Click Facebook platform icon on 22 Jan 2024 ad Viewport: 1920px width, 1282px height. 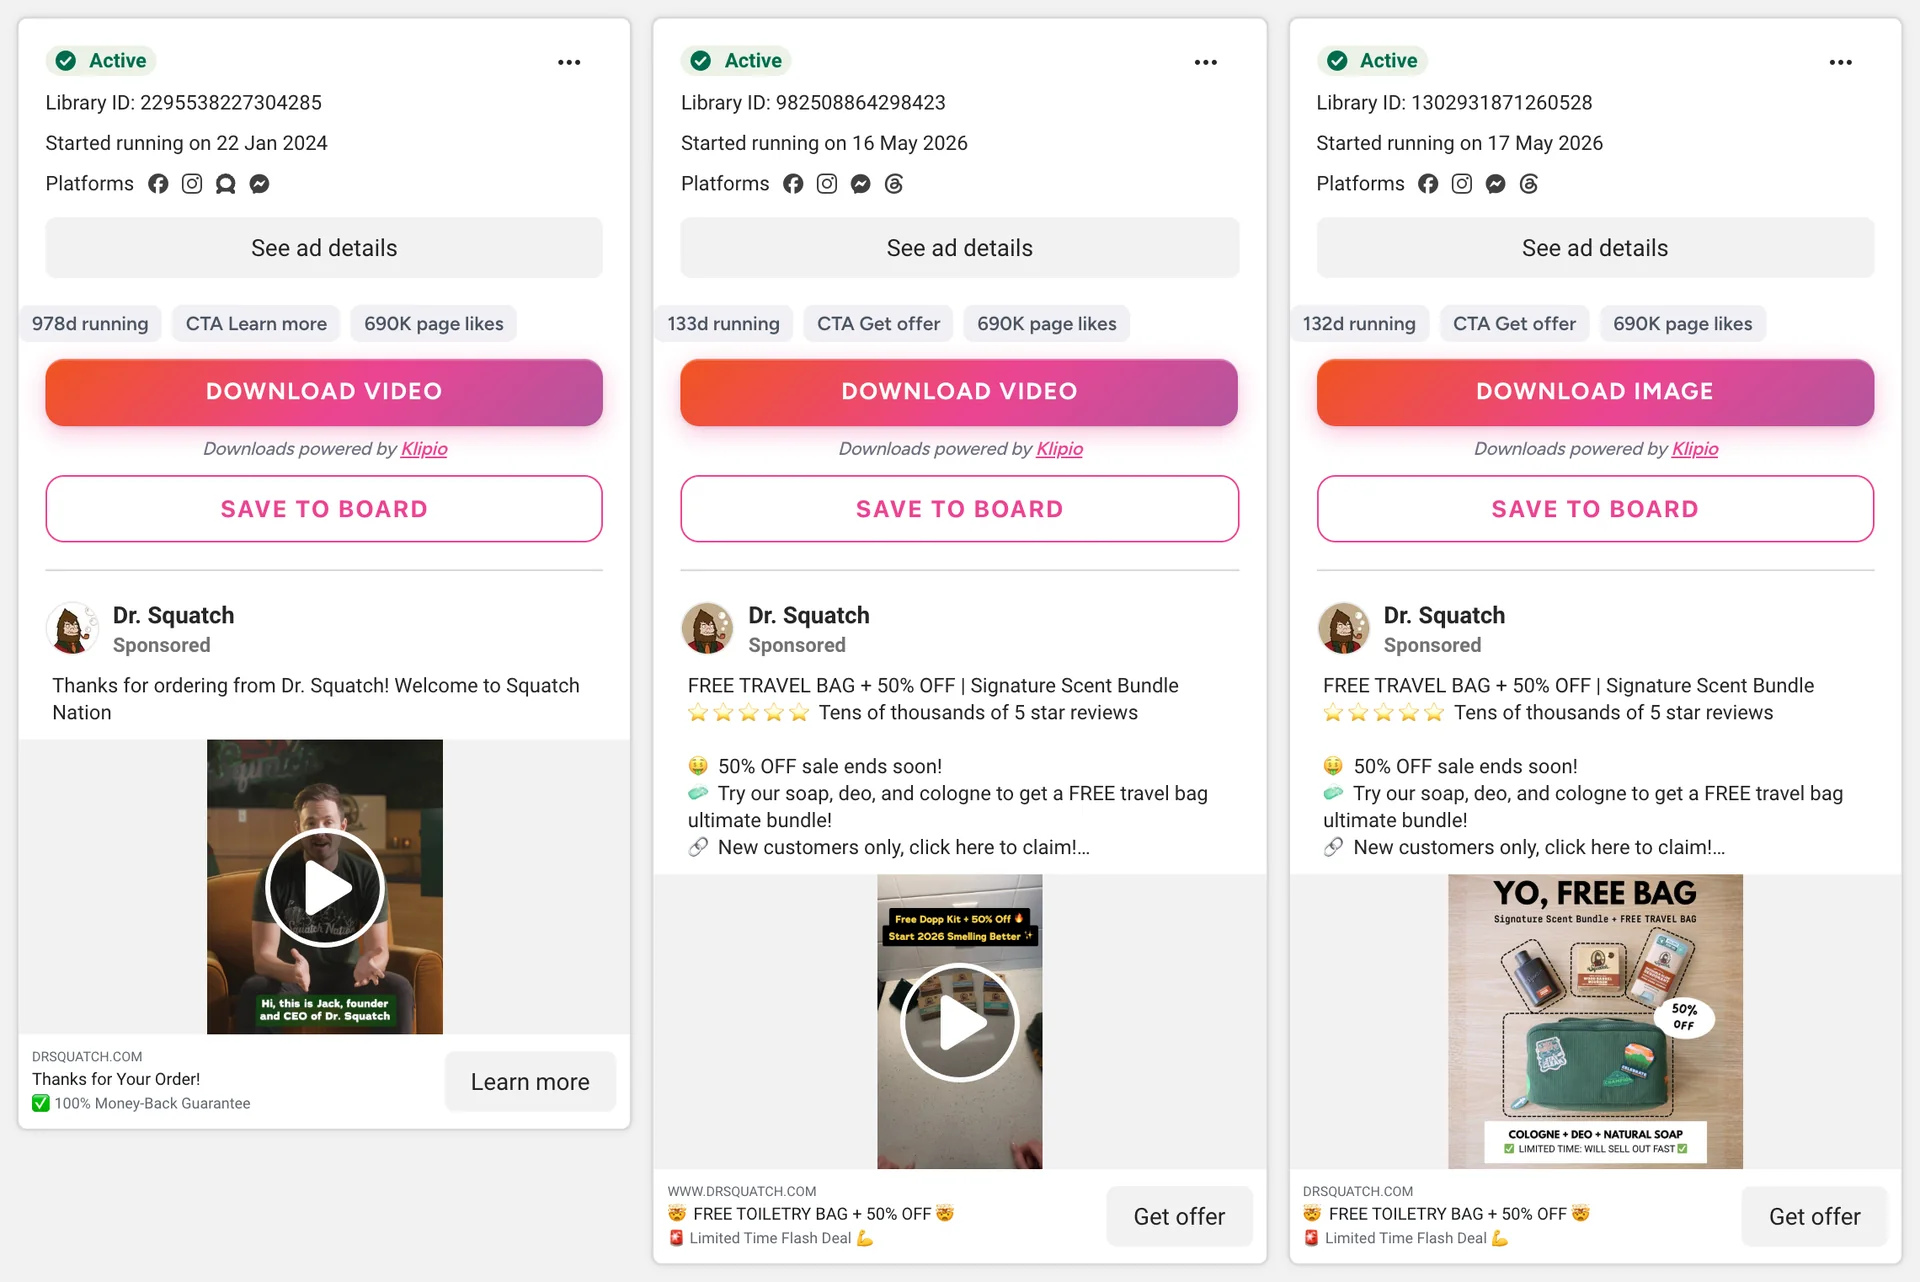(158, 184)
